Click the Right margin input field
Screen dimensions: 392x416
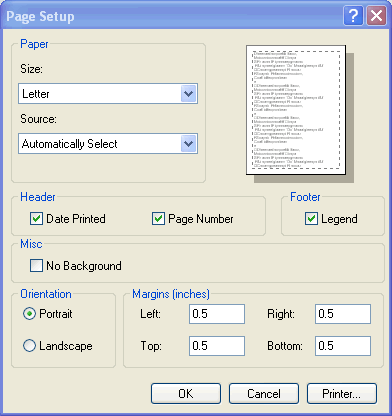[x=343, y=314]
